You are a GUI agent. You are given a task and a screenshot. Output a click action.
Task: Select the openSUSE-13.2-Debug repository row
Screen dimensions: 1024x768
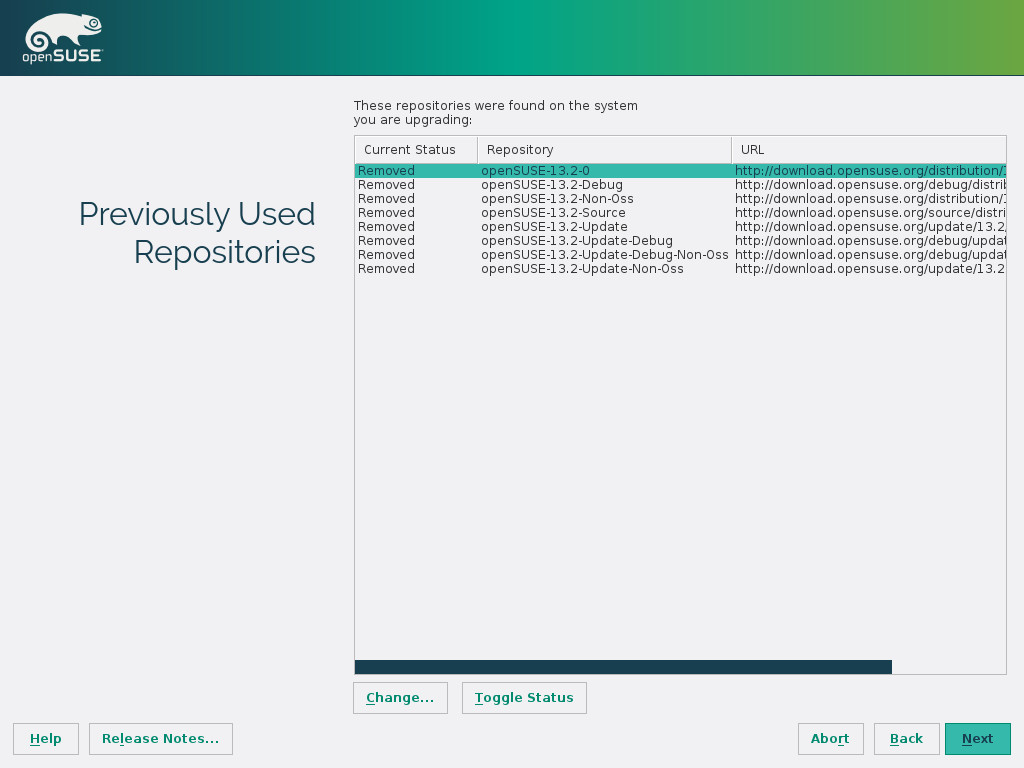click(552, 185)
